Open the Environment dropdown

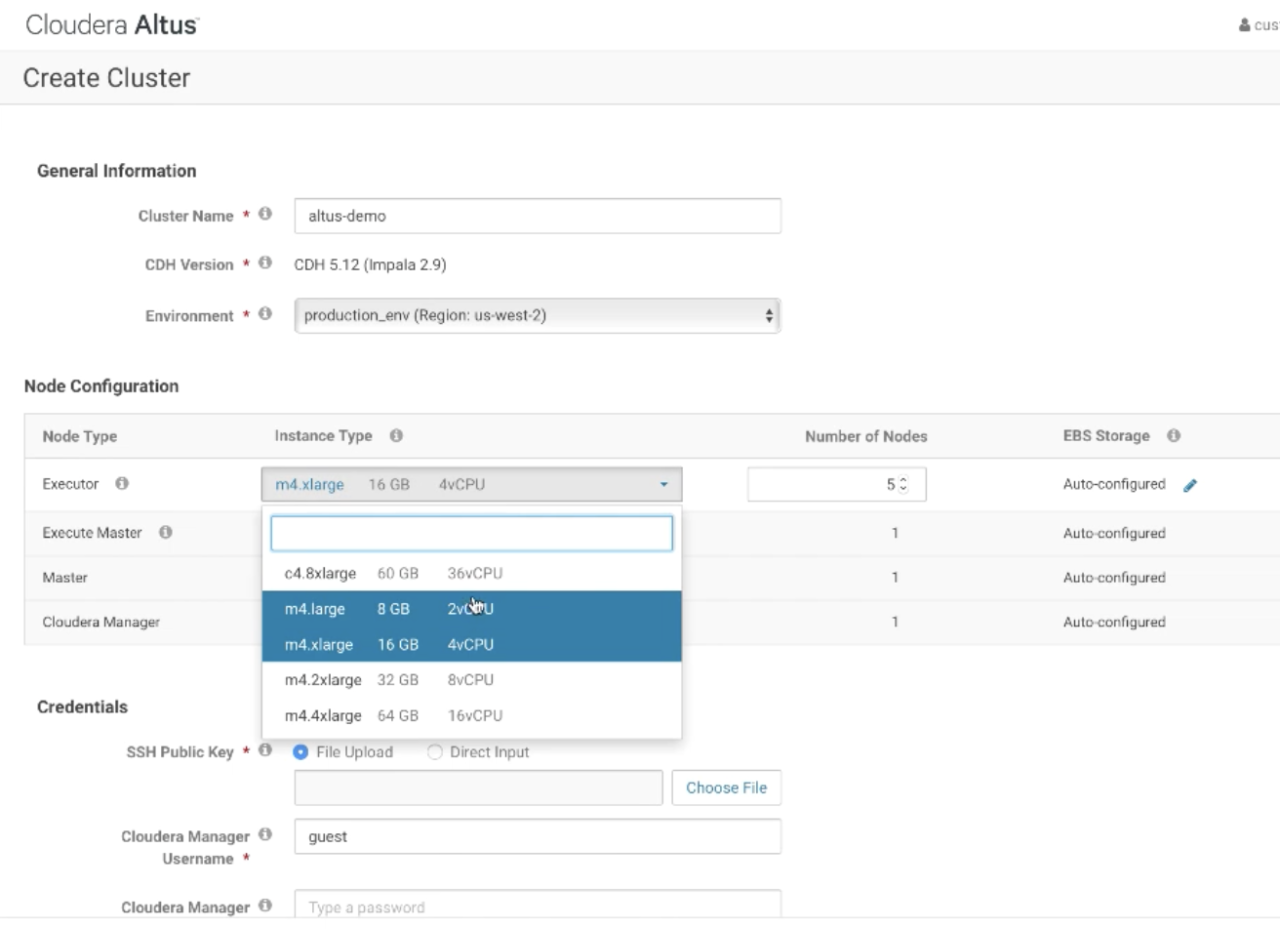coord(537,315)
